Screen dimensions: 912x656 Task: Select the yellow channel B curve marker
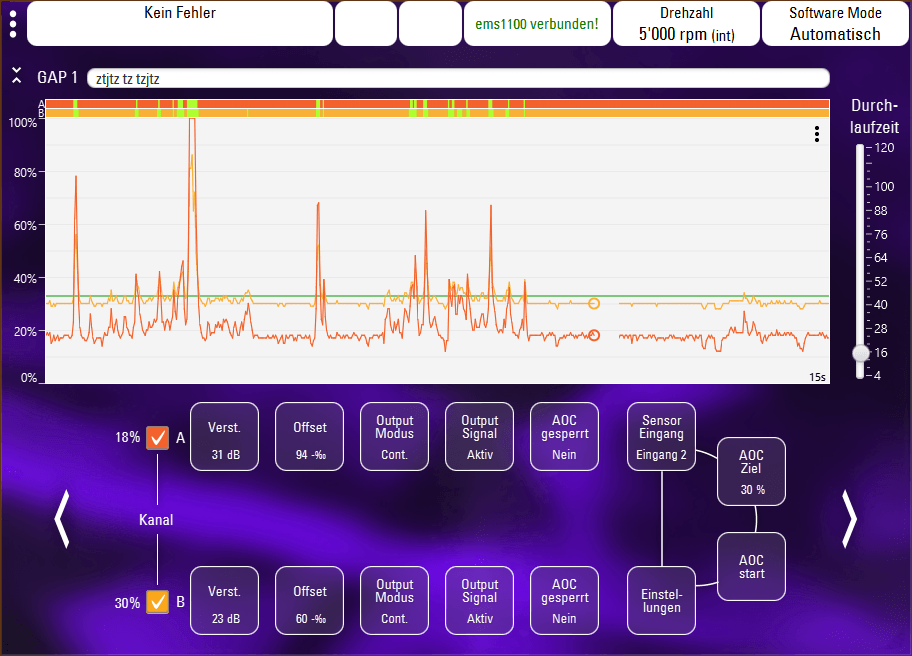click(594, 304)
